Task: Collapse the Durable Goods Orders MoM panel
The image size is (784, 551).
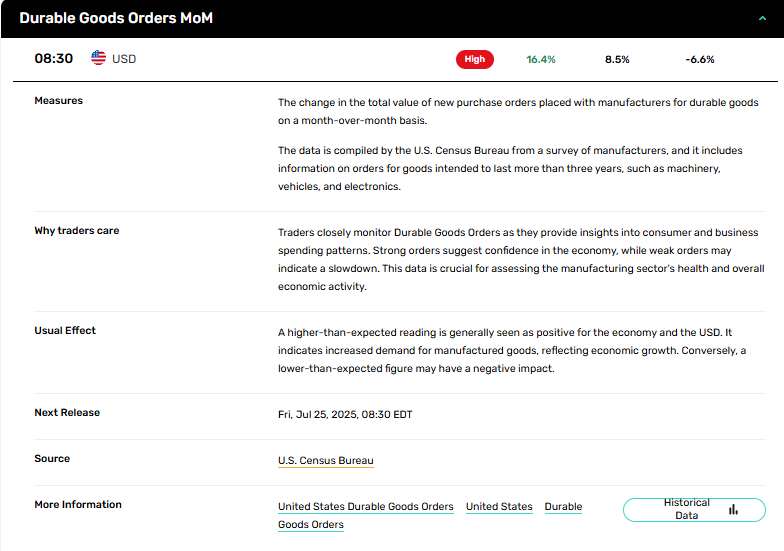Action: (x=764, y=18)
